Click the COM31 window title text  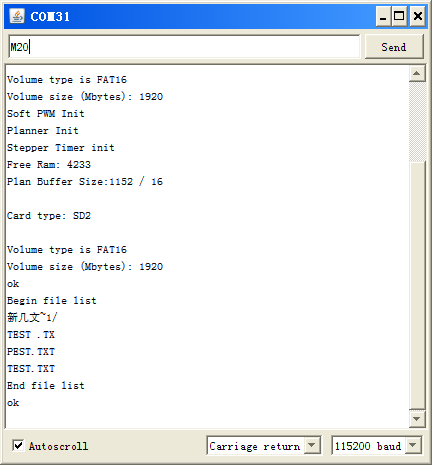click(x=50, y=16)
